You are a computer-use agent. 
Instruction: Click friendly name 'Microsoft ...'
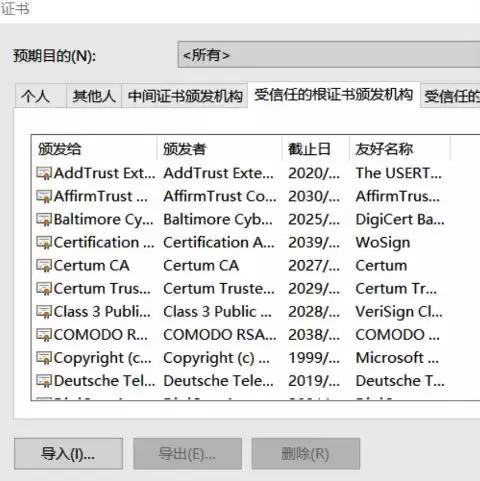pos(397,358)
